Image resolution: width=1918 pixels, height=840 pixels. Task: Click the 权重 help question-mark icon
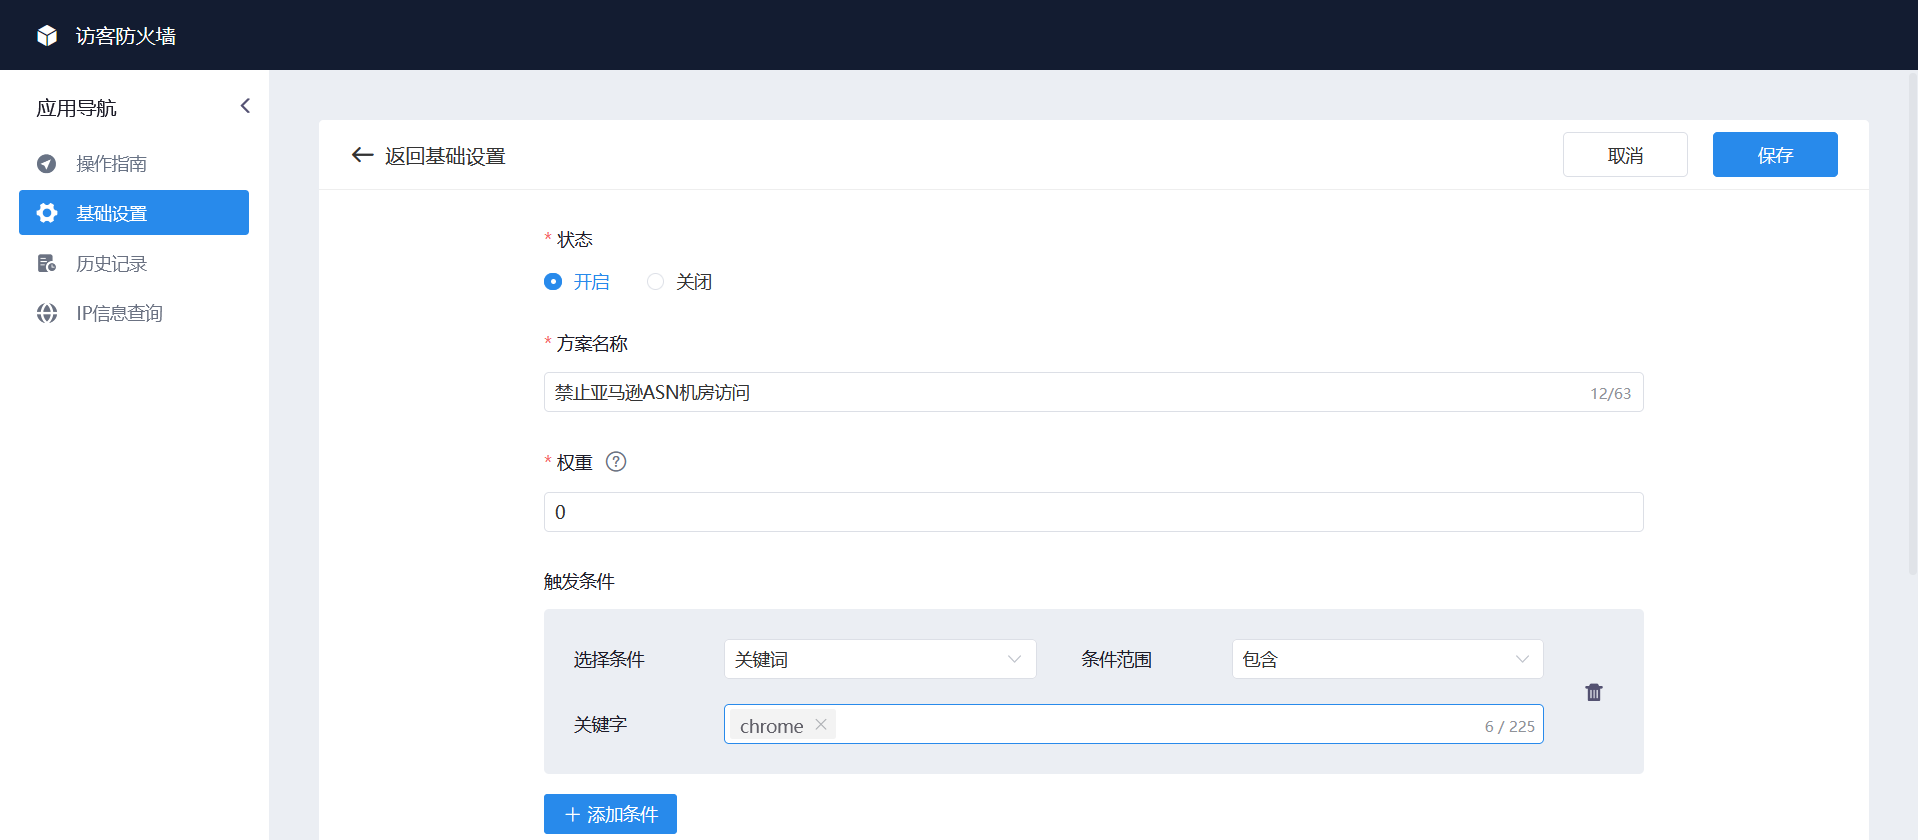point(616,462)
